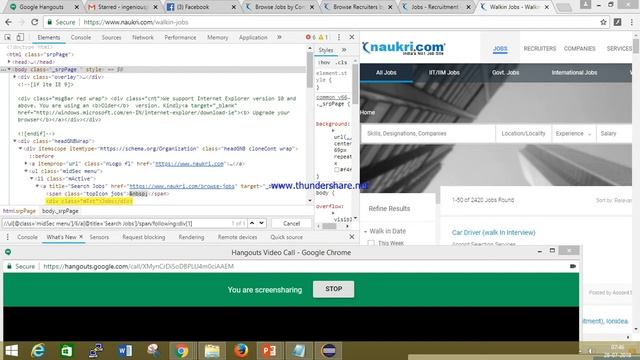The height and width of the screenshot is (360, 640).
Task: Close the bottom DevTools drawer
Action: (351, 237)
